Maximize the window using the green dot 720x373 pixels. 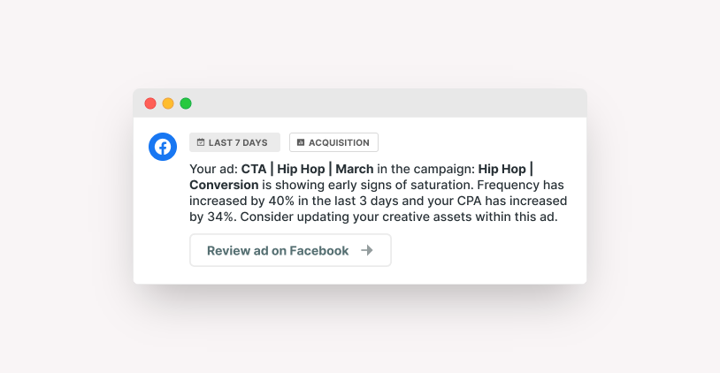click(x=186, y=103)
